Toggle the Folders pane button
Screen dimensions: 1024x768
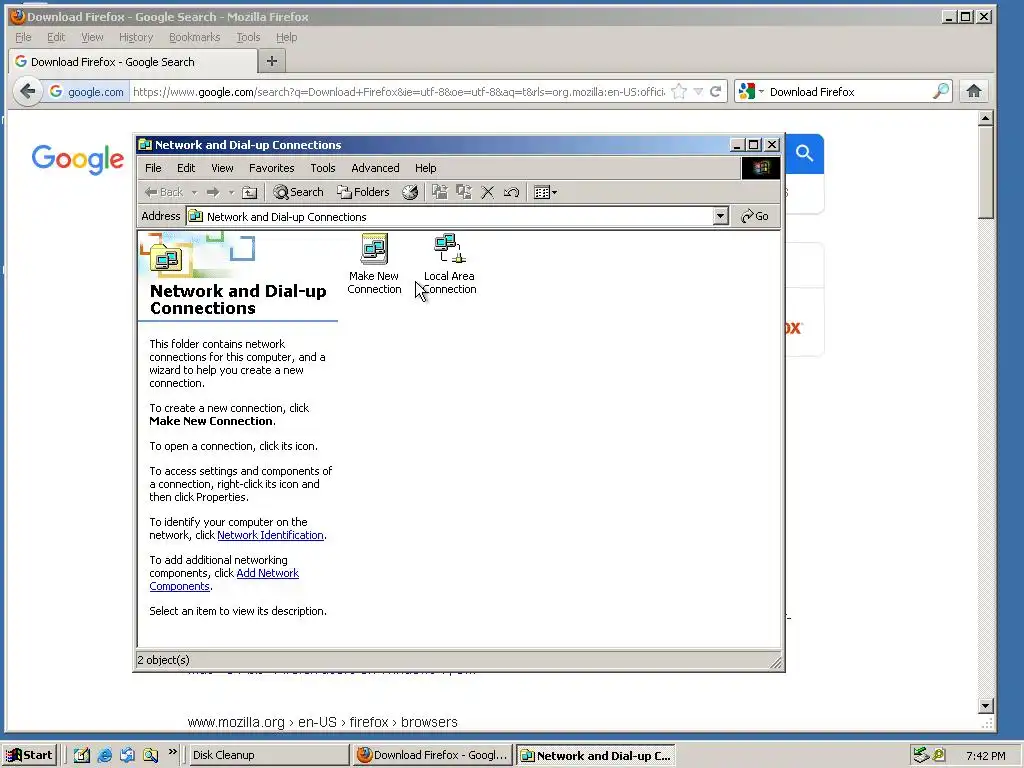click(x=363, y=192)
